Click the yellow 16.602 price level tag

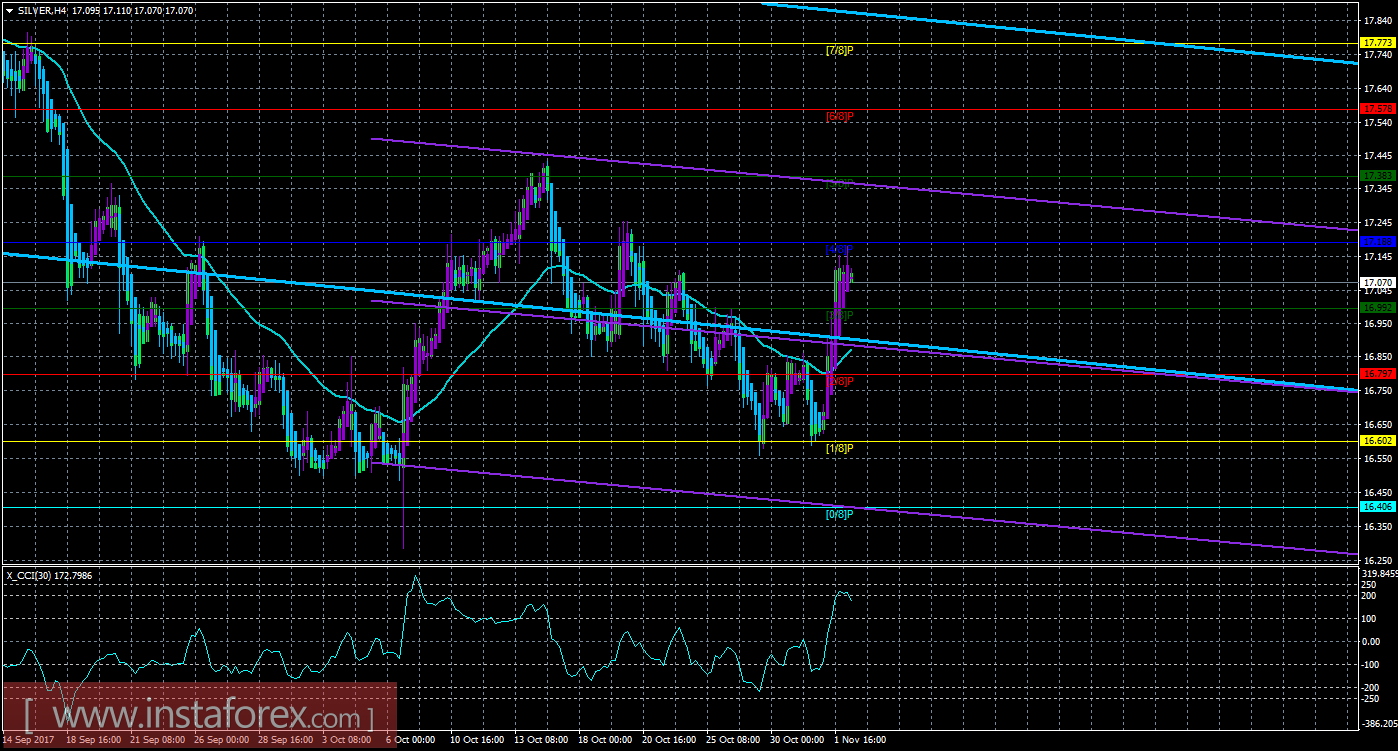coord(1376,440)
